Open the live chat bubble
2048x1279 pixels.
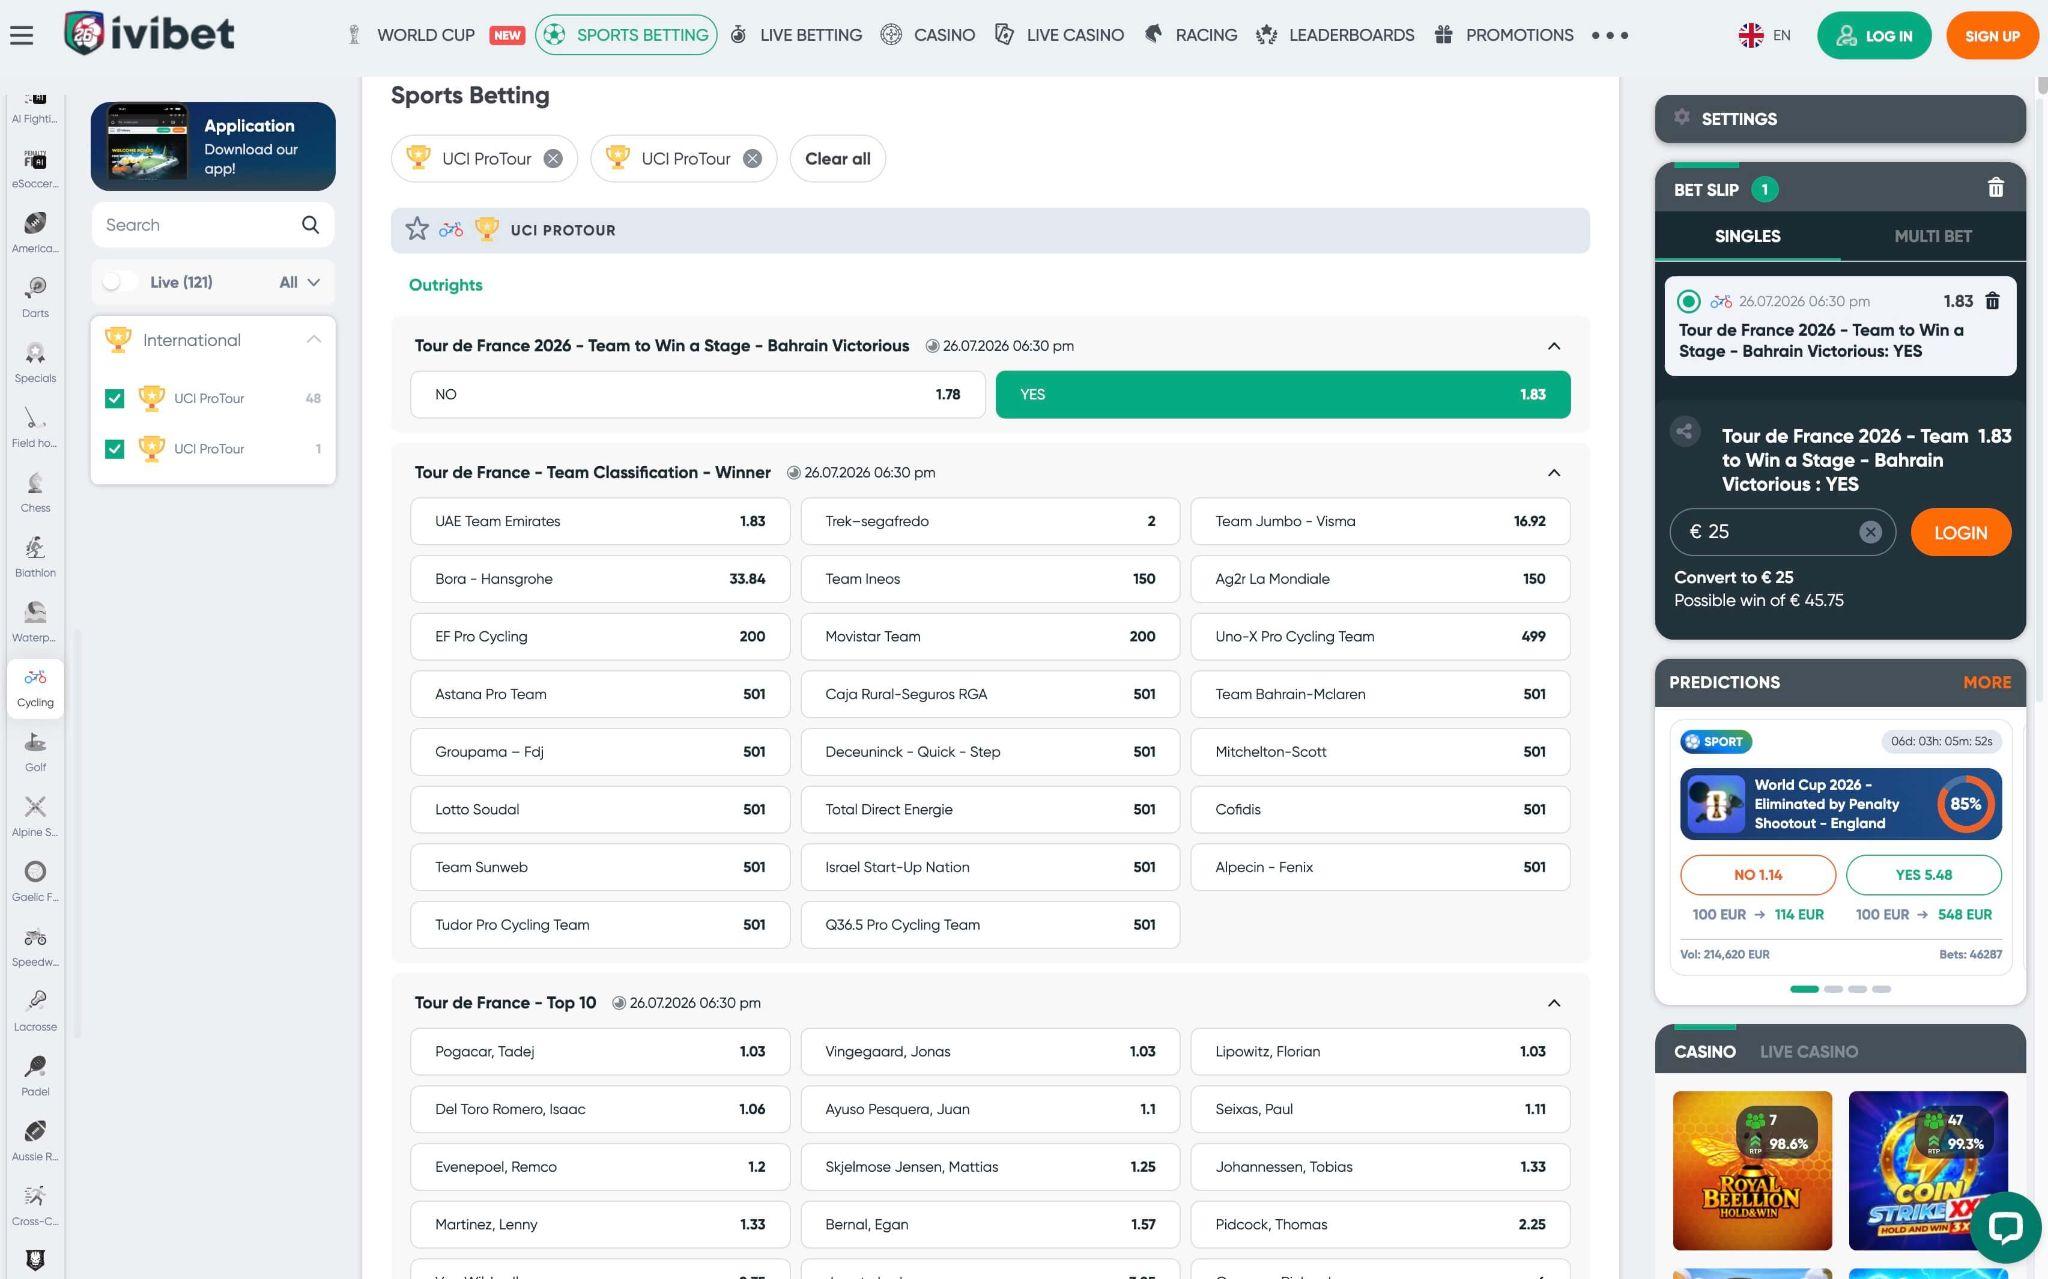(x=2005, y=1227)
